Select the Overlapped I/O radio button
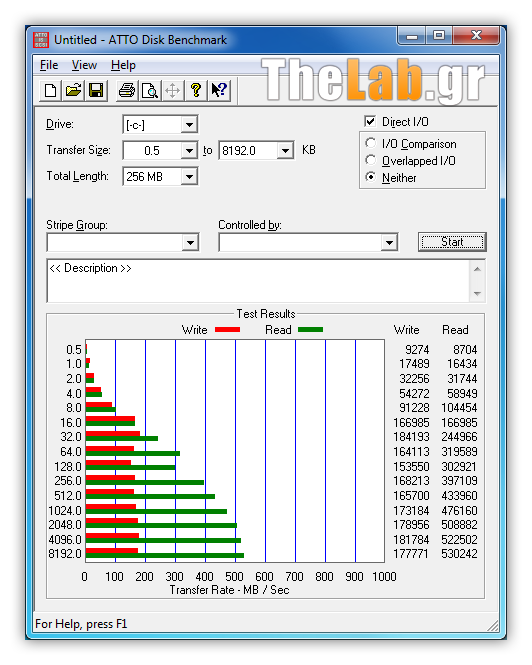Image resolution: width=532 pixels, height=665 pixels. tap(370, 160)
